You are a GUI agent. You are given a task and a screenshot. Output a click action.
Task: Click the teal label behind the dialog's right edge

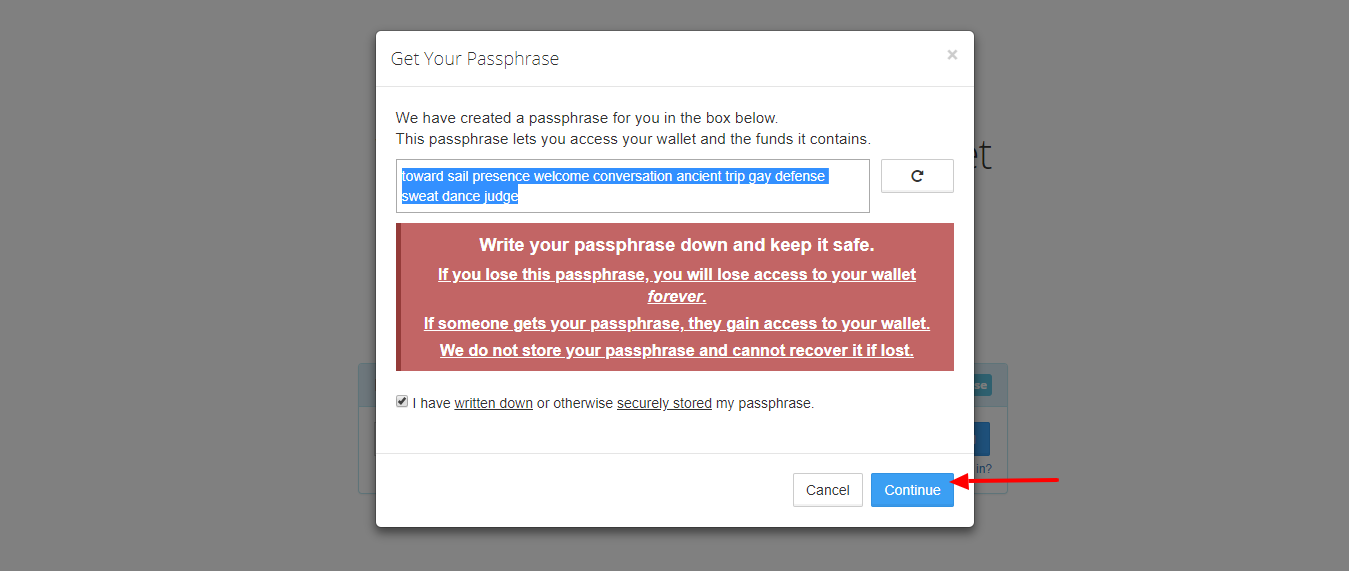(x=983, y=385)
